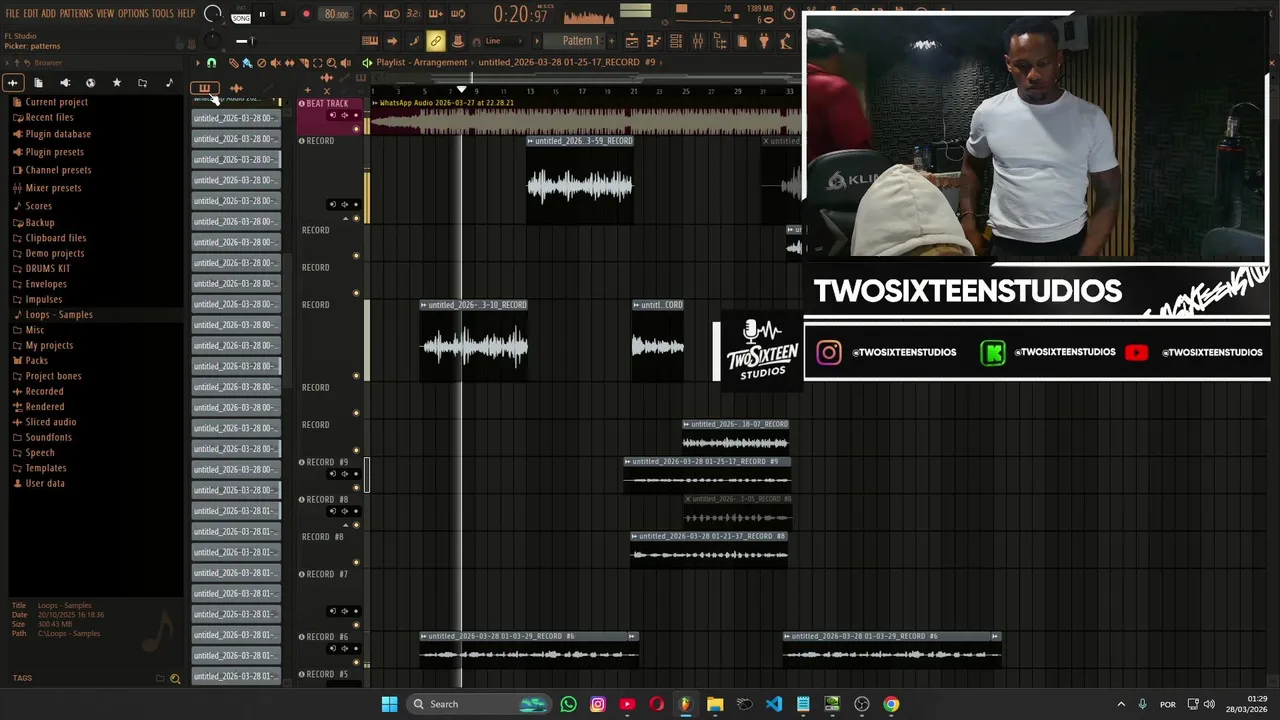Select the stamp tool icon in toolbar

point(458,41)
